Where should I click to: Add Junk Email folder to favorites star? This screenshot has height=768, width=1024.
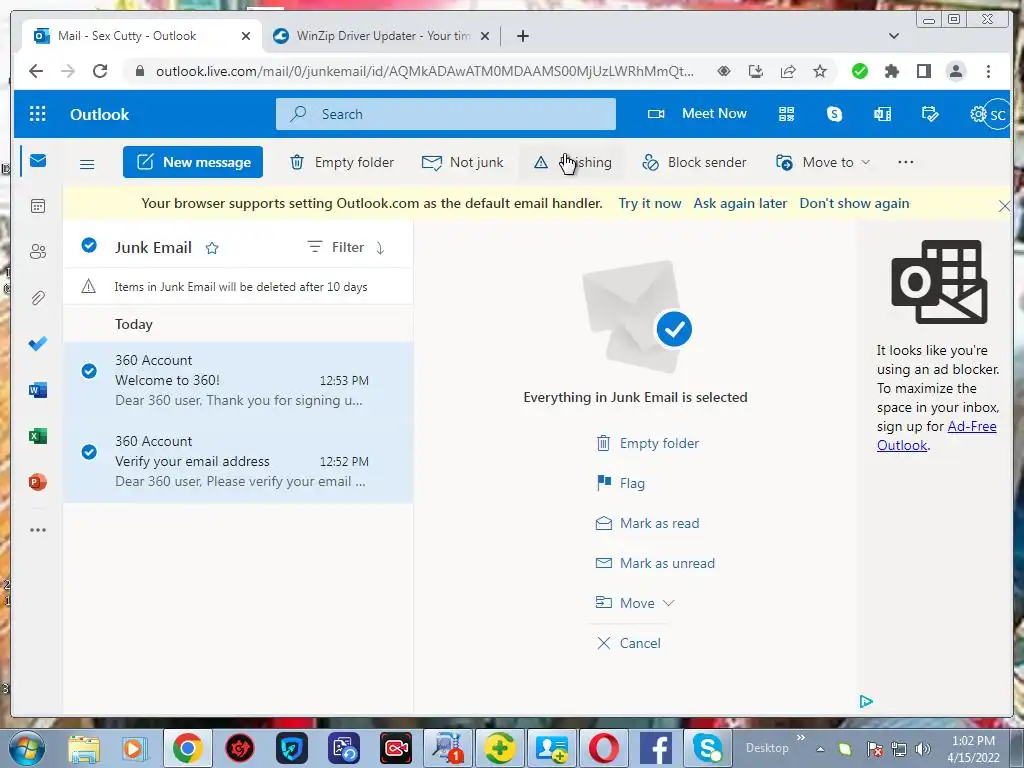point(212,248)
